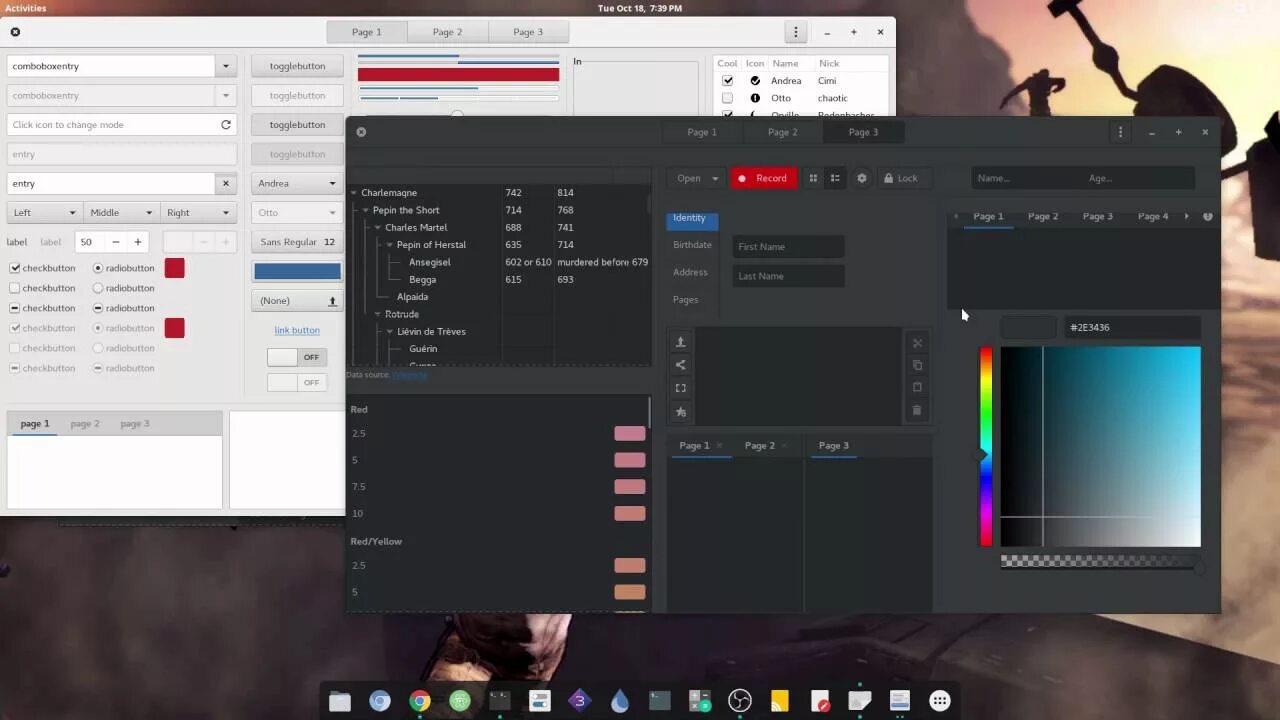Click the red Record button

(764, 178)
